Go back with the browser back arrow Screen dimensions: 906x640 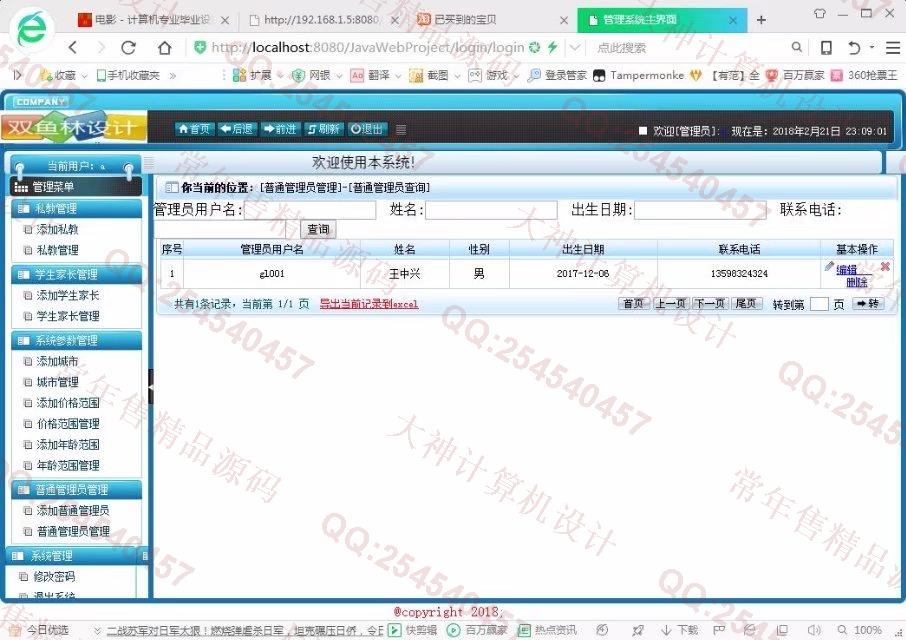pyautogui.click(x=73, y=47)
